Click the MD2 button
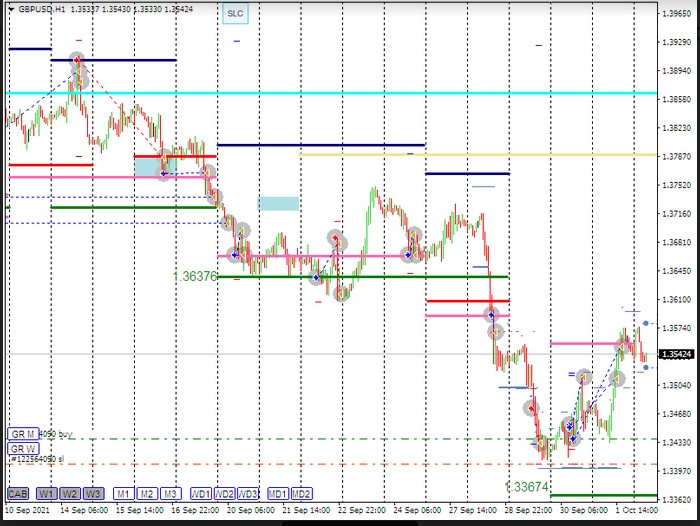Image resolution: width=700 pixels, height=526 pixels. 301,494
